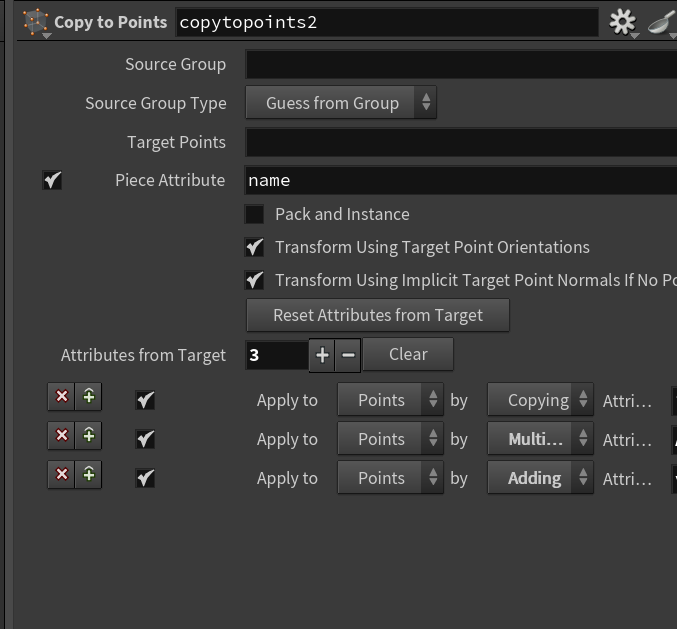The image size is (677, 629).
Task: Remove first Attributes from Target row (red X)
Action: [62, 396]
